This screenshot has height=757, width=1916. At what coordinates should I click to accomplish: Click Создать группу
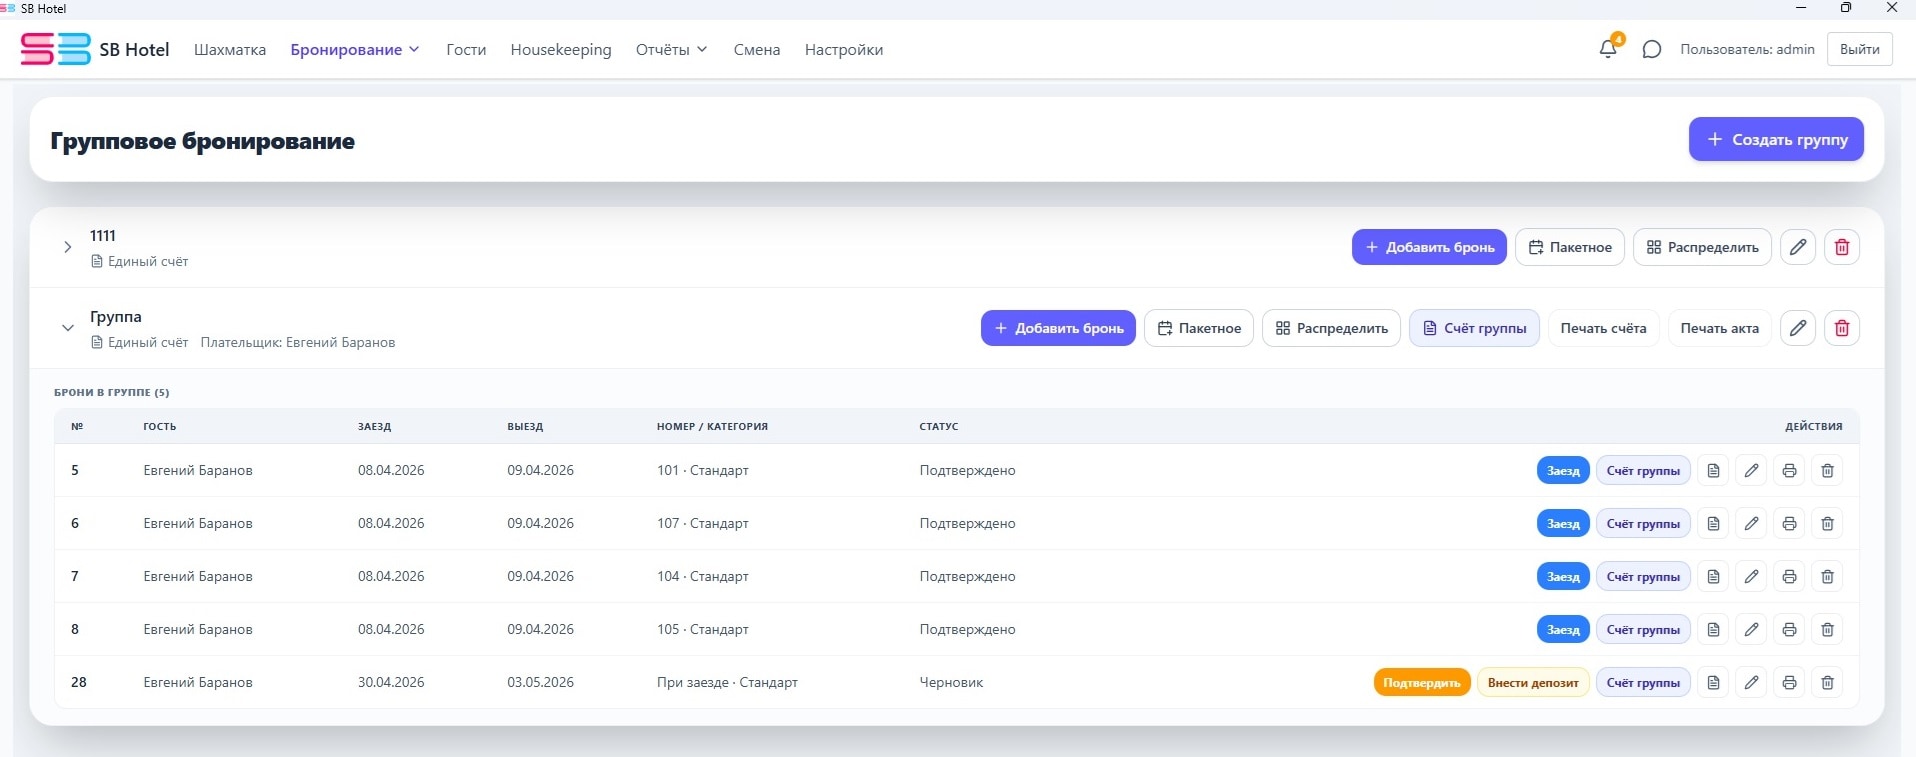click(1776, 139)
